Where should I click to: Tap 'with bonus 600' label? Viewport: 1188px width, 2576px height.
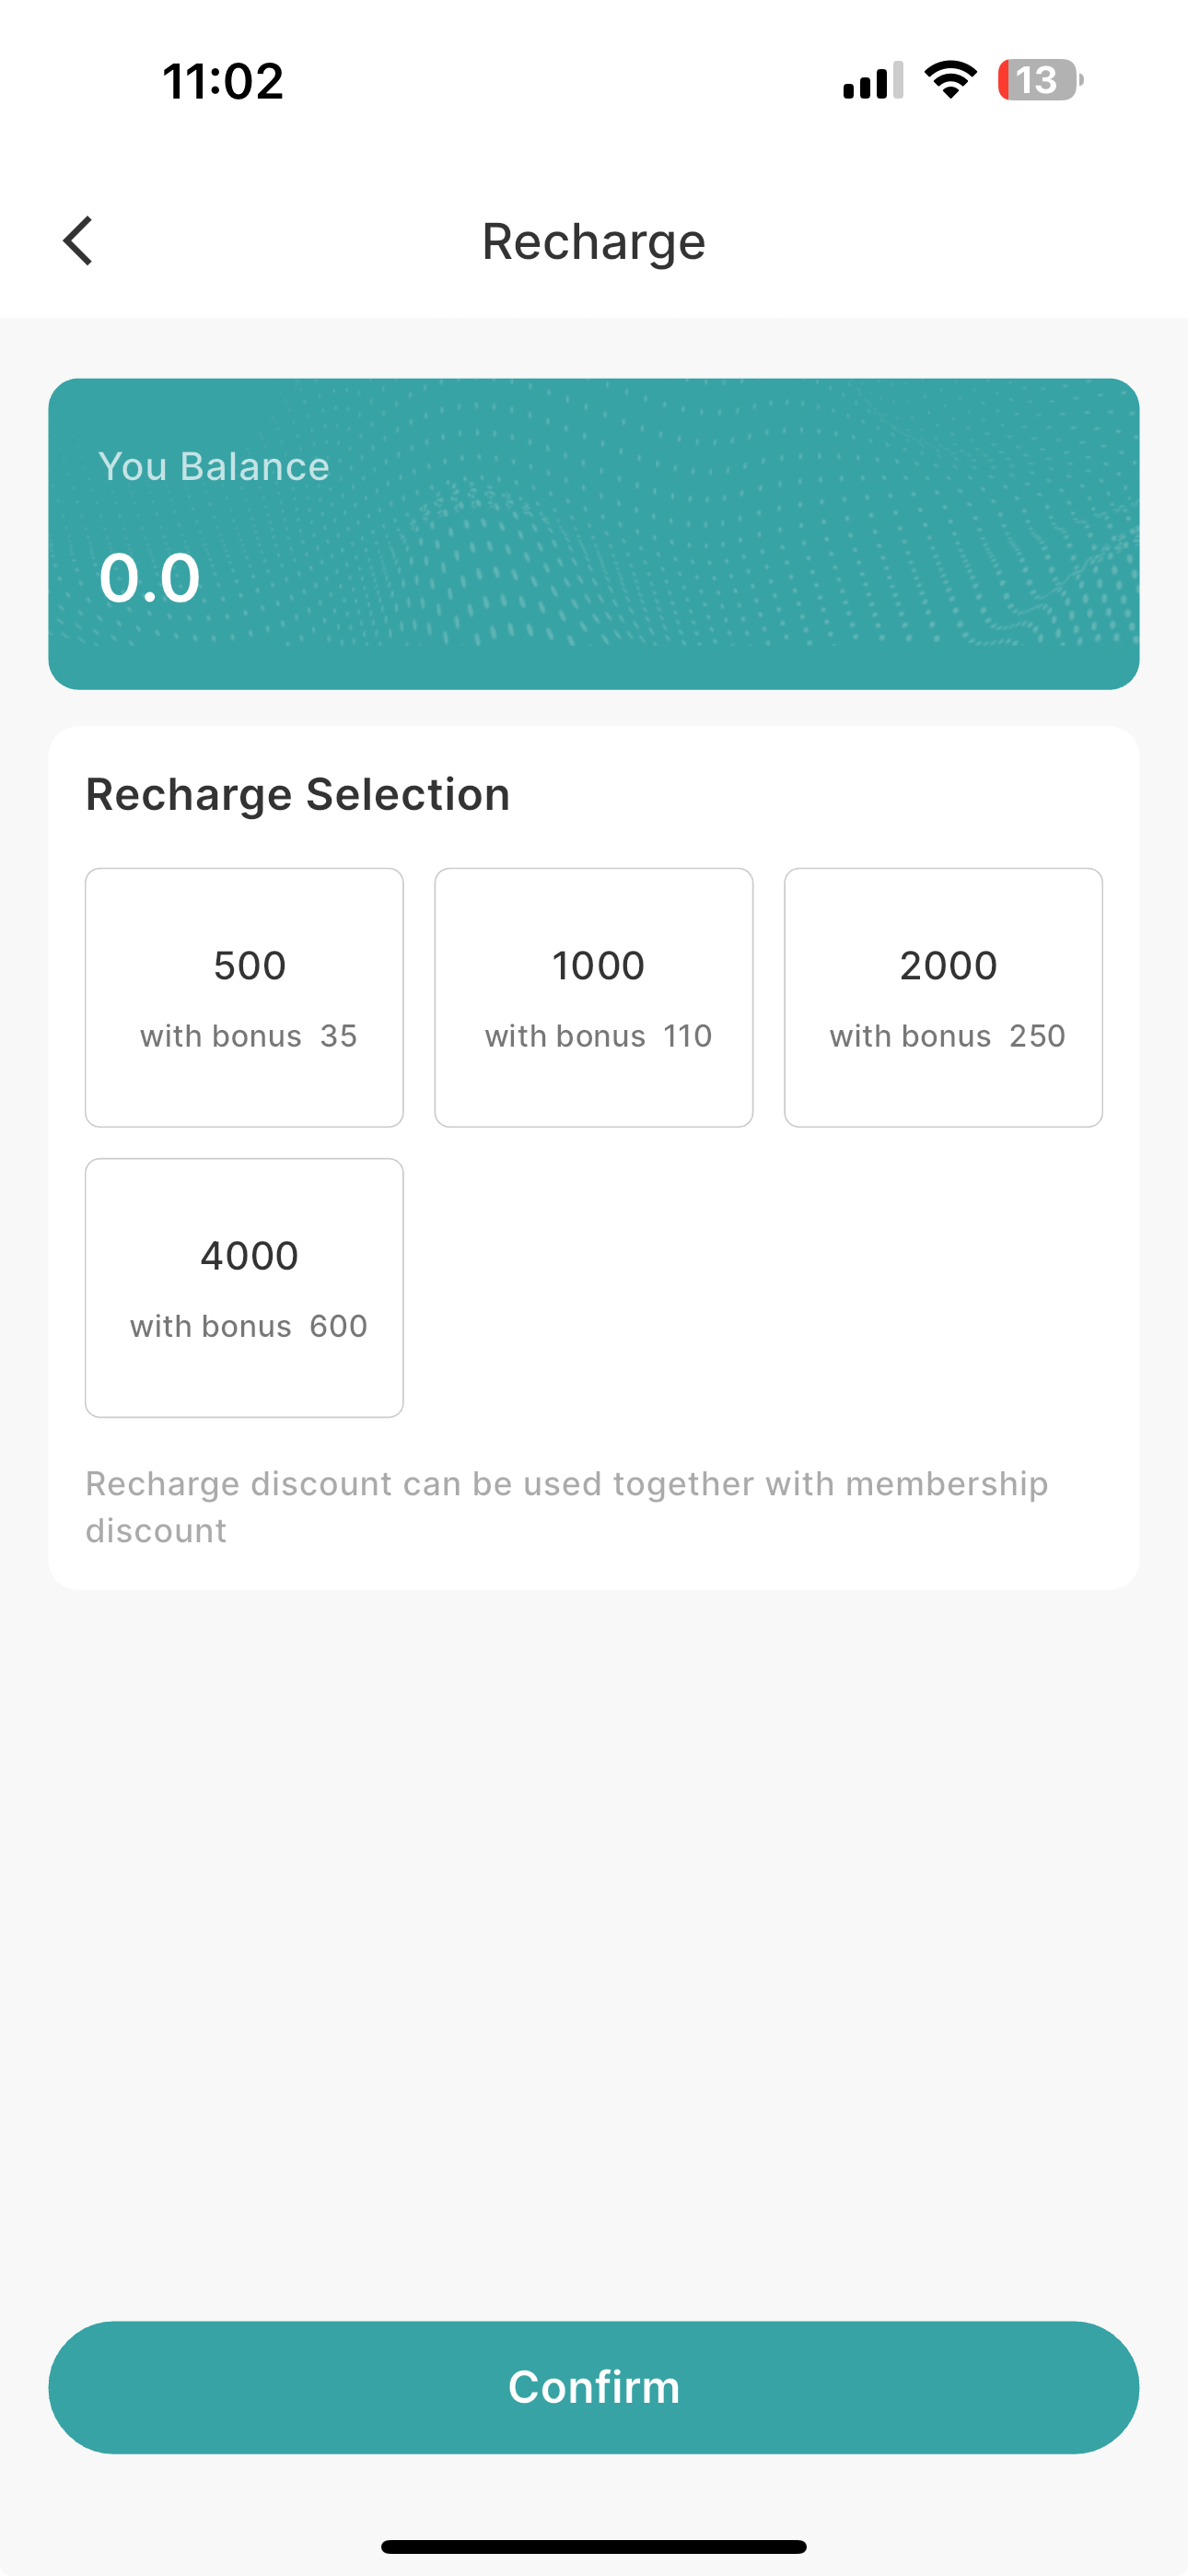pos(248,1326)
